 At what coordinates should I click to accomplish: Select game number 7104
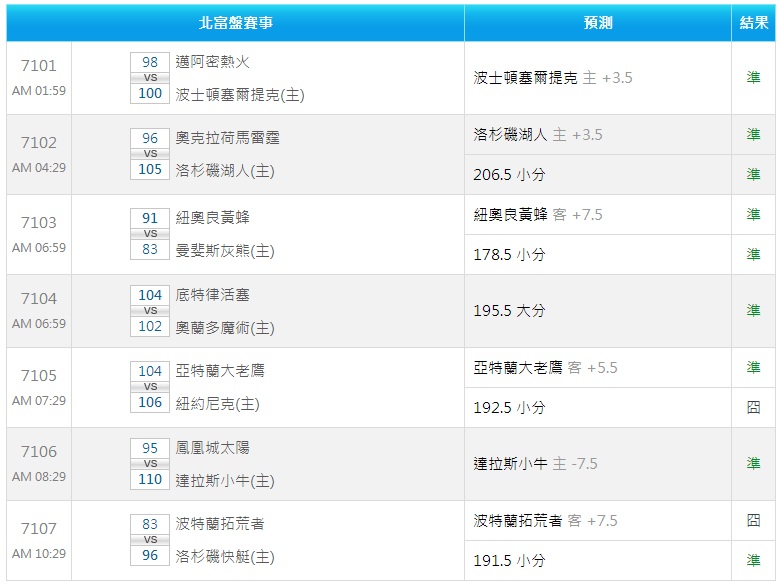(39, 298)
